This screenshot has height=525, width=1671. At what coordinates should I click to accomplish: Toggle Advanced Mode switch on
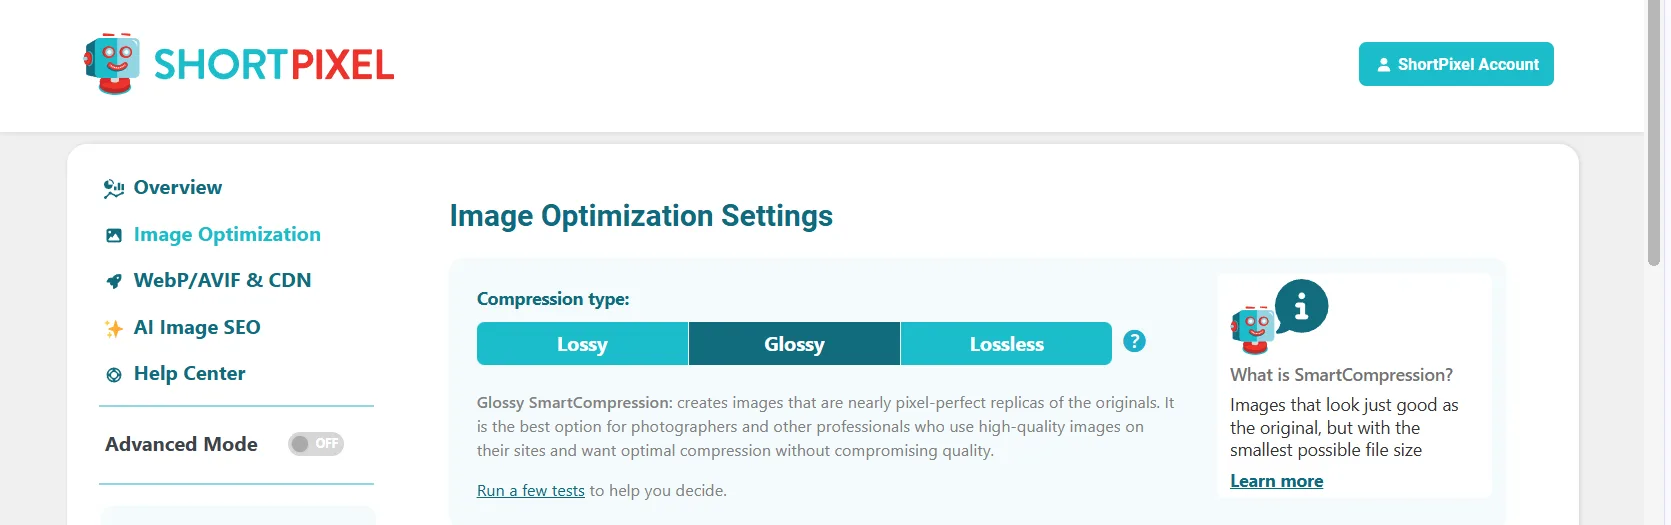pos(316,444)
